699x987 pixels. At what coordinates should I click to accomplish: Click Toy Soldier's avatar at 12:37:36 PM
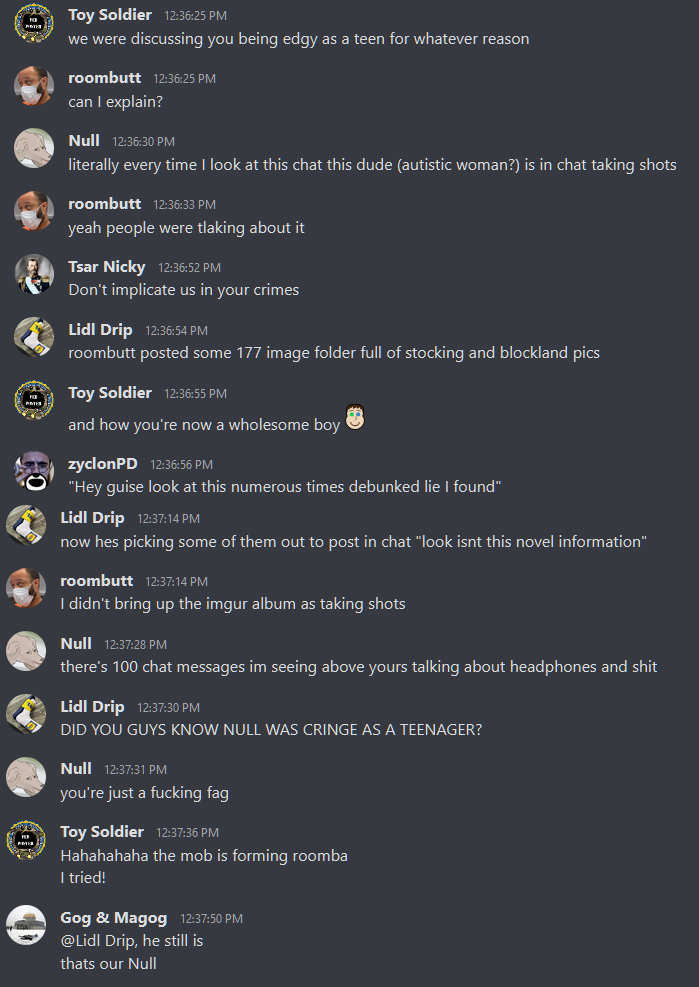click(x=26, y=840)
